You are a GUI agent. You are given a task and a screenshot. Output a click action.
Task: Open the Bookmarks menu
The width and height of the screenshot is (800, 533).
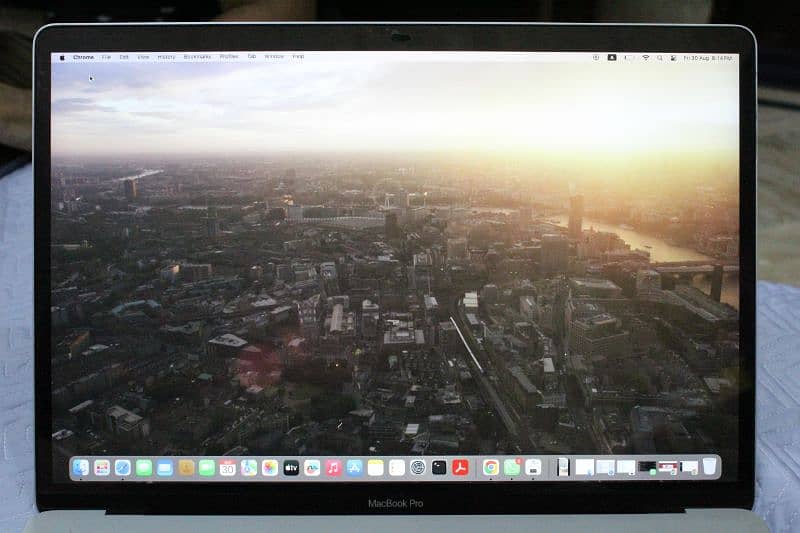[197, 57]
